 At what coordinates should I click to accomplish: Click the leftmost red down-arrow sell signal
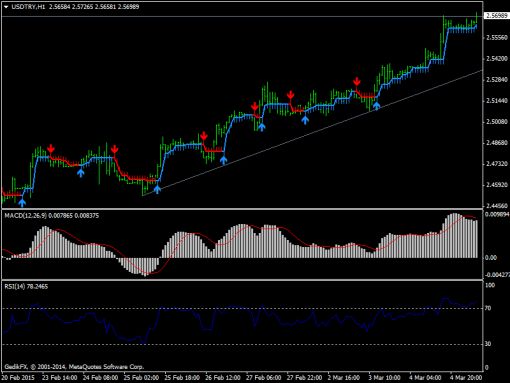pos(51,148)
